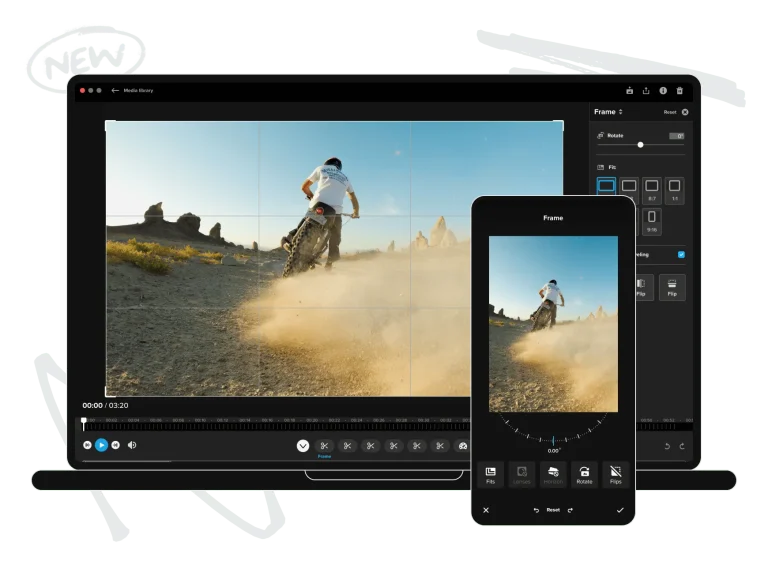The width and height of the screenshot is (768, 565).
Task: Go back to Media library
Action: [132, 91]
